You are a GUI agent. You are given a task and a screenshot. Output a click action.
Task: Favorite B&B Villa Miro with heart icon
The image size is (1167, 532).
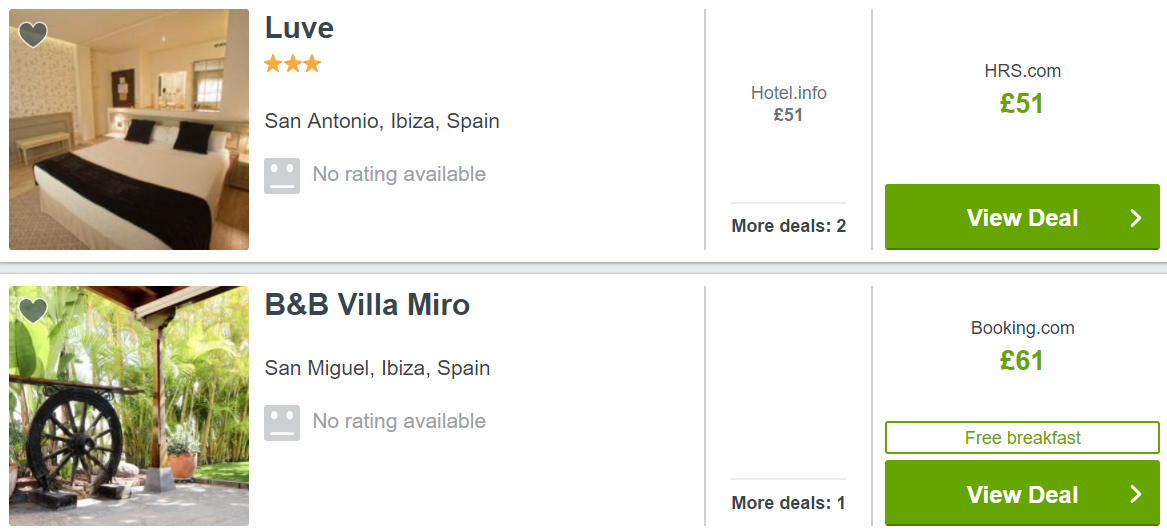coord(33,310)
